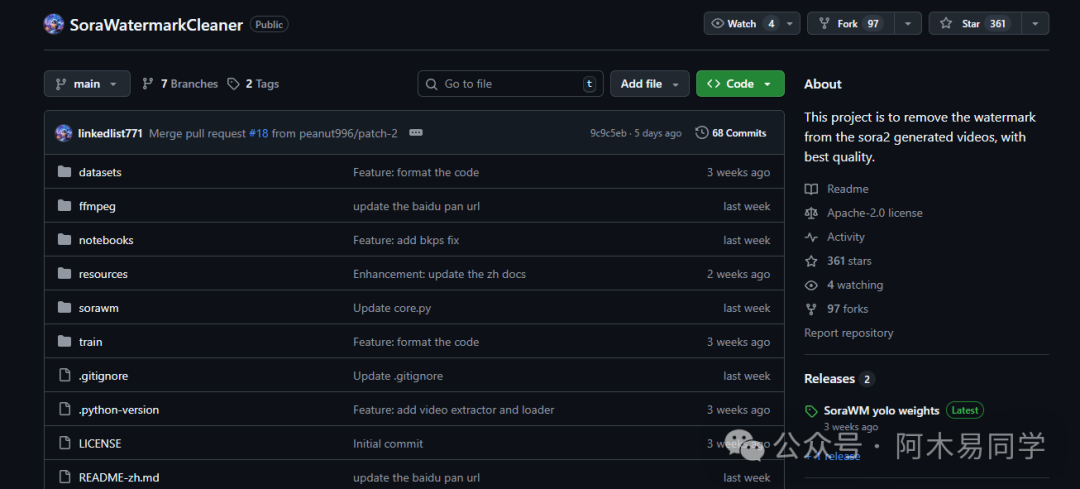Click the .python-version file icon

pos(65,410)
